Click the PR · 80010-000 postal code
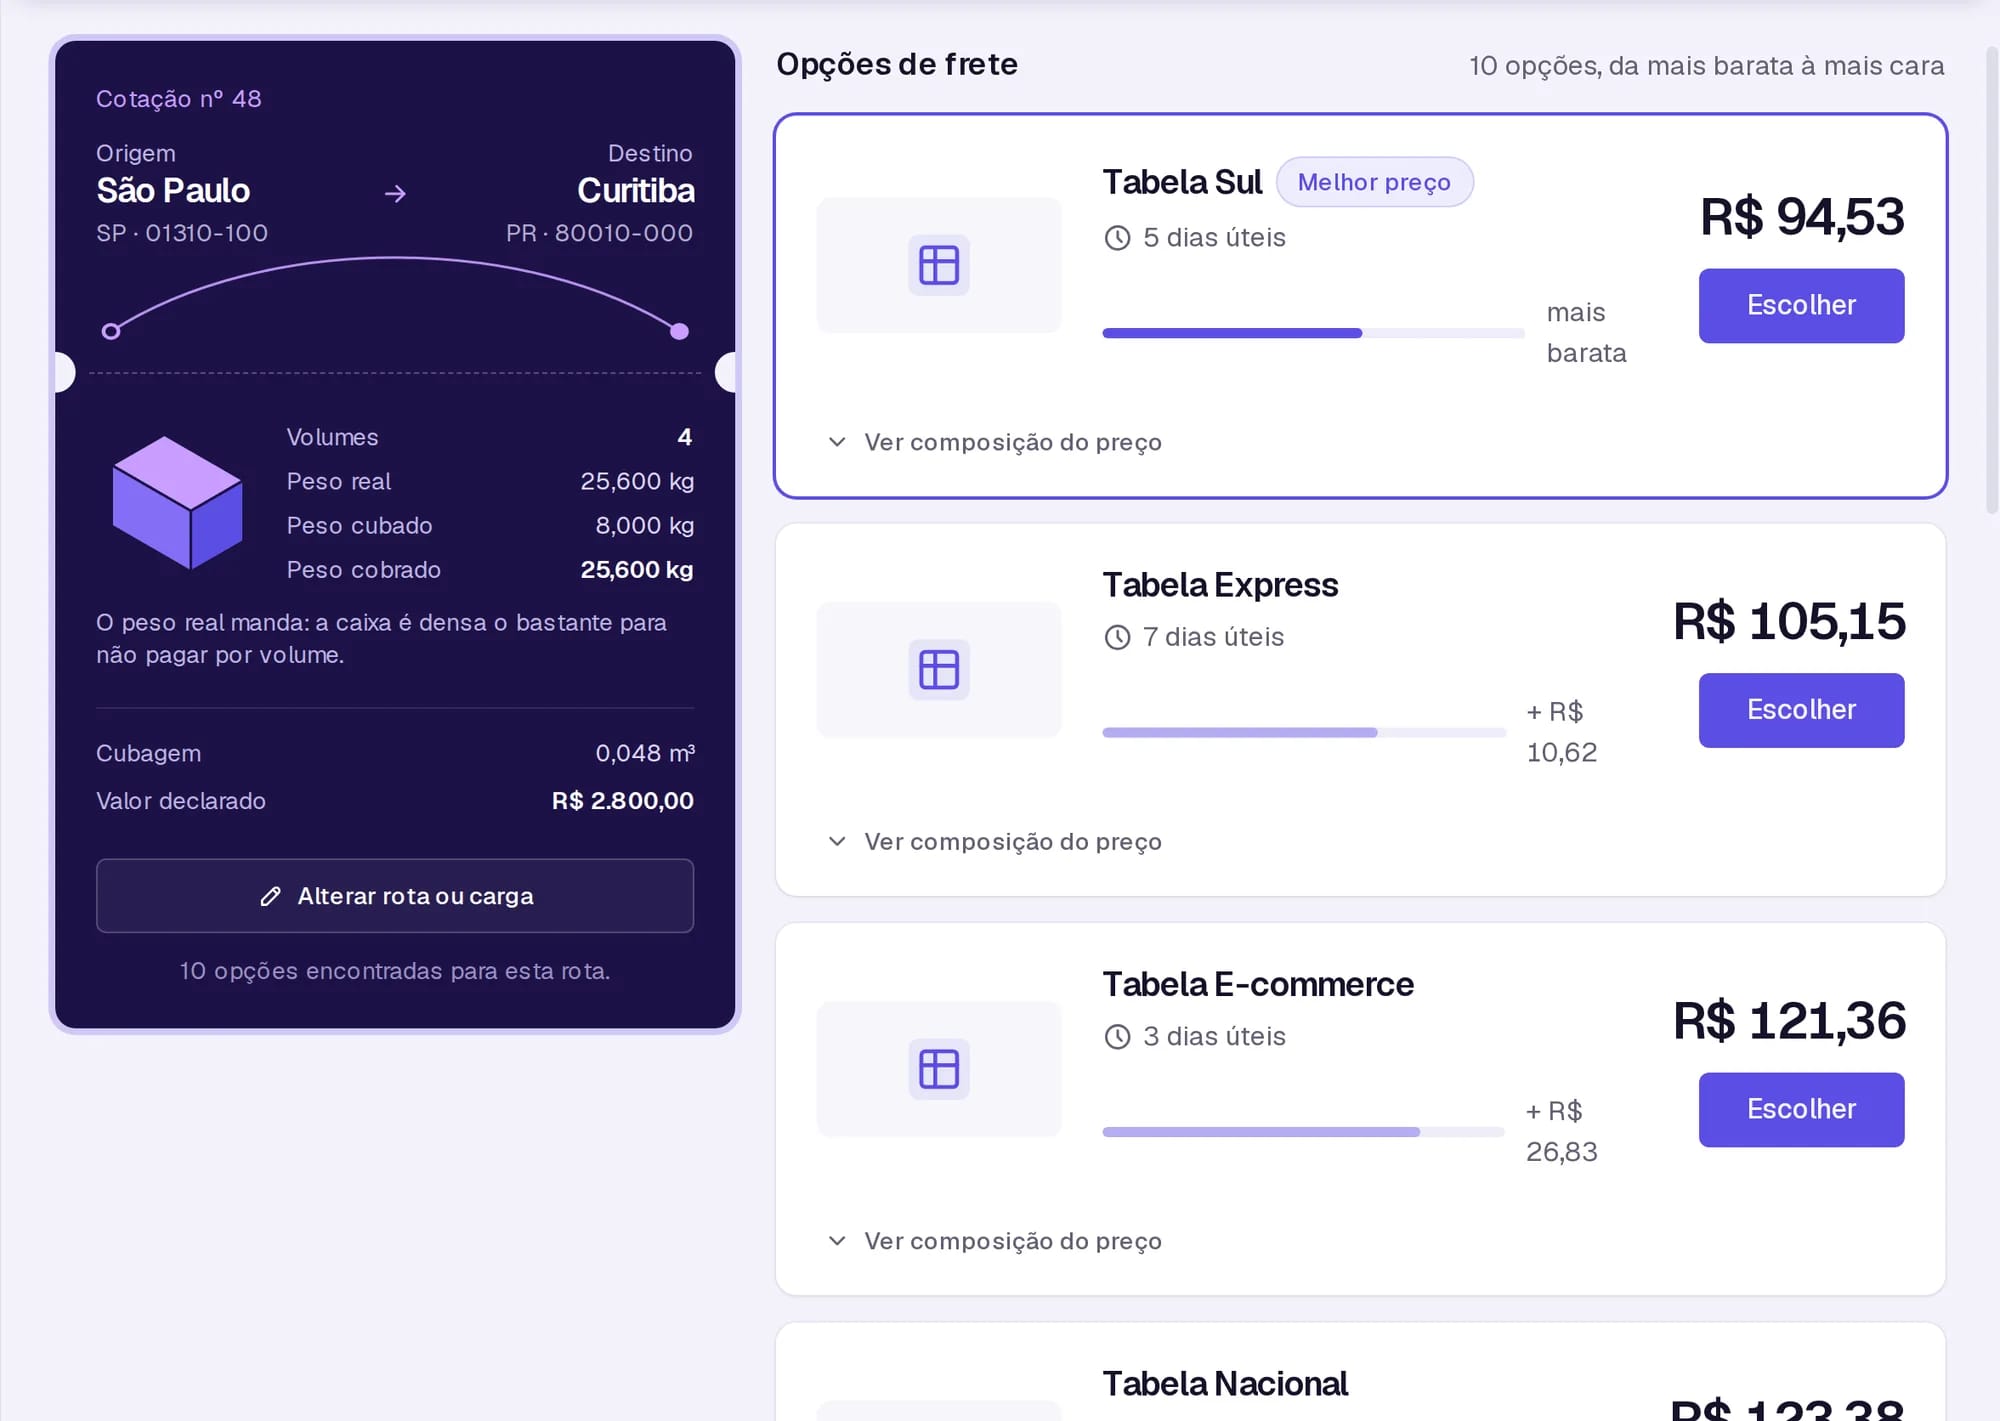Image resolution: width=2000 pixels, height=1421 pixels. pos(599,233)
